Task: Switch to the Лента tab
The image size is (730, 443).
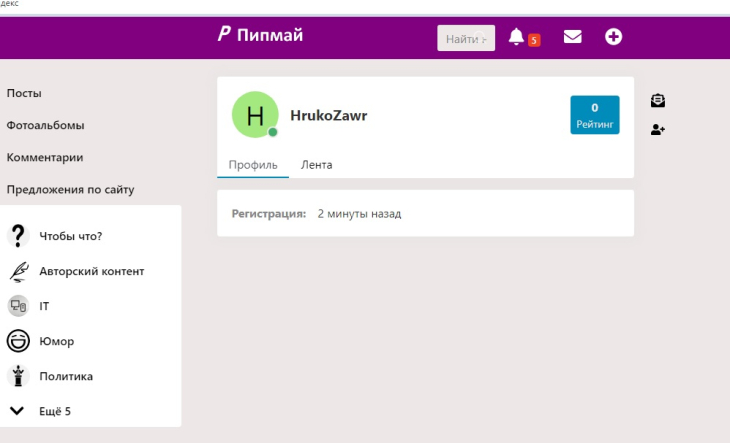Action: 317,165
